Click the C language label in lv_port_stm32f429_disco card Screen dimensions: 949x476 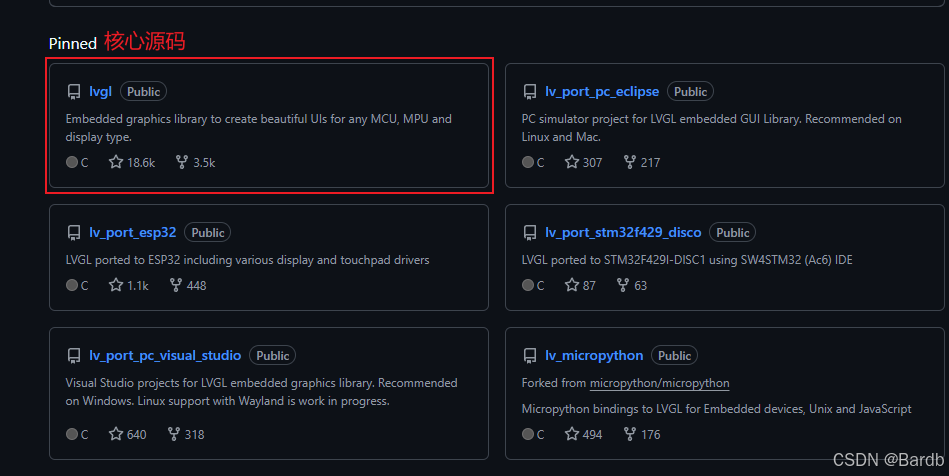tap(540, 286)
